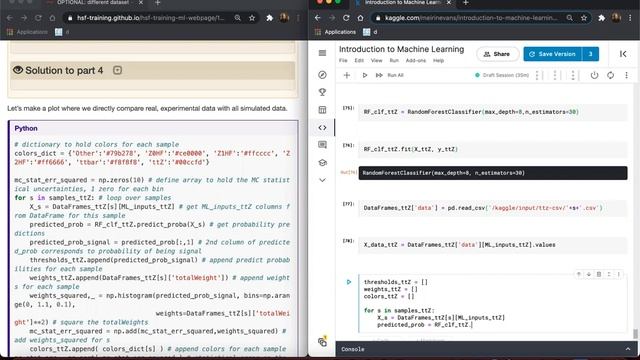Power off the notebook session
The image size is (640, 360).
tap(594, 75)
